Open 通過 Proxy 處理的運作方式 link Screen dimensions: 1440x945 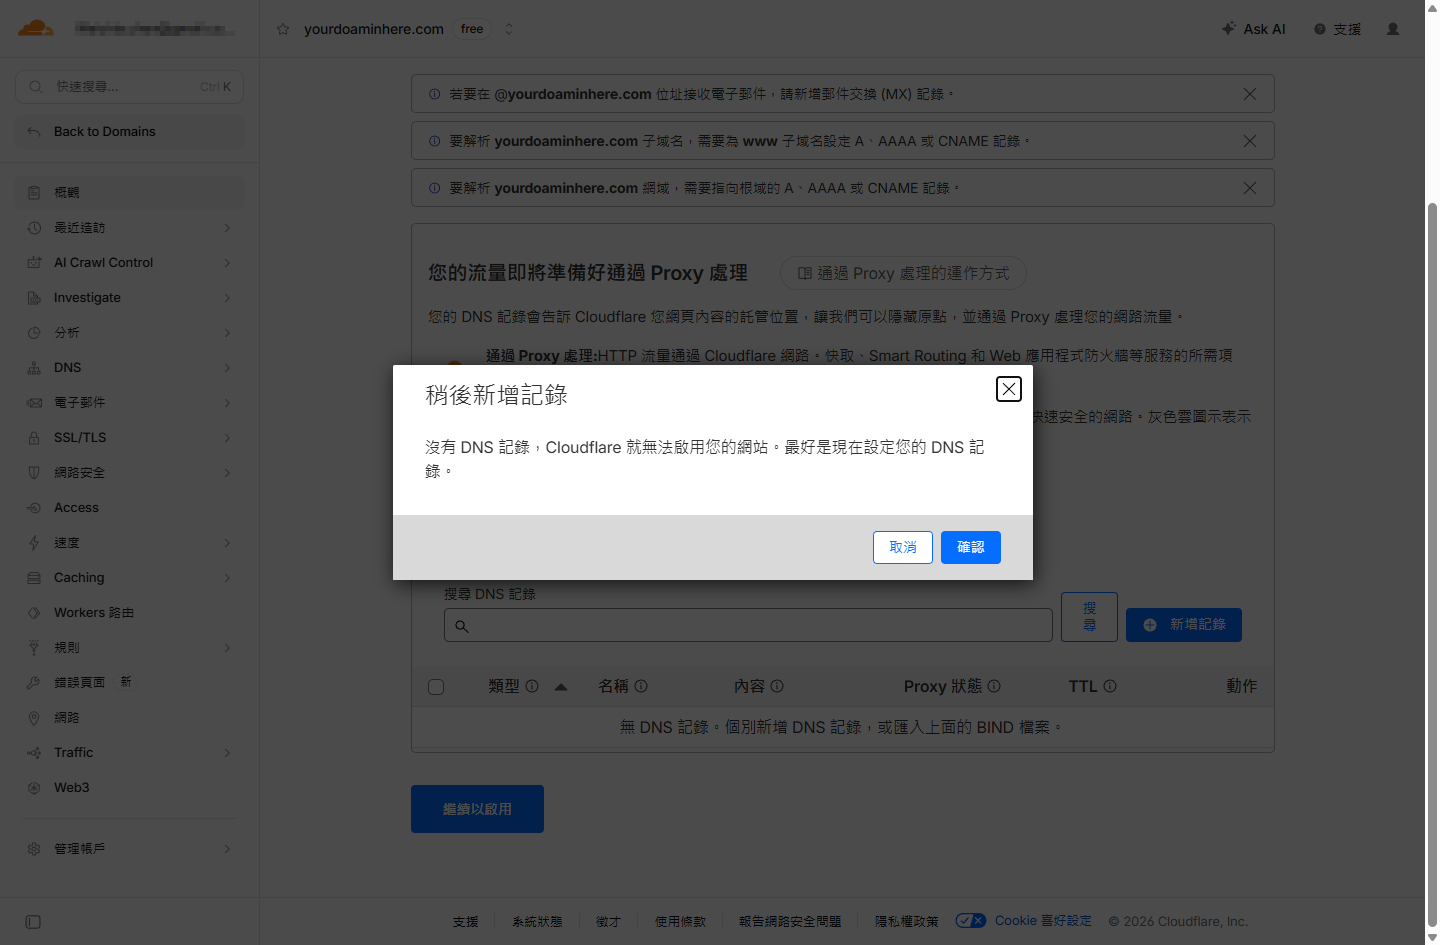[x=903, y=273]
